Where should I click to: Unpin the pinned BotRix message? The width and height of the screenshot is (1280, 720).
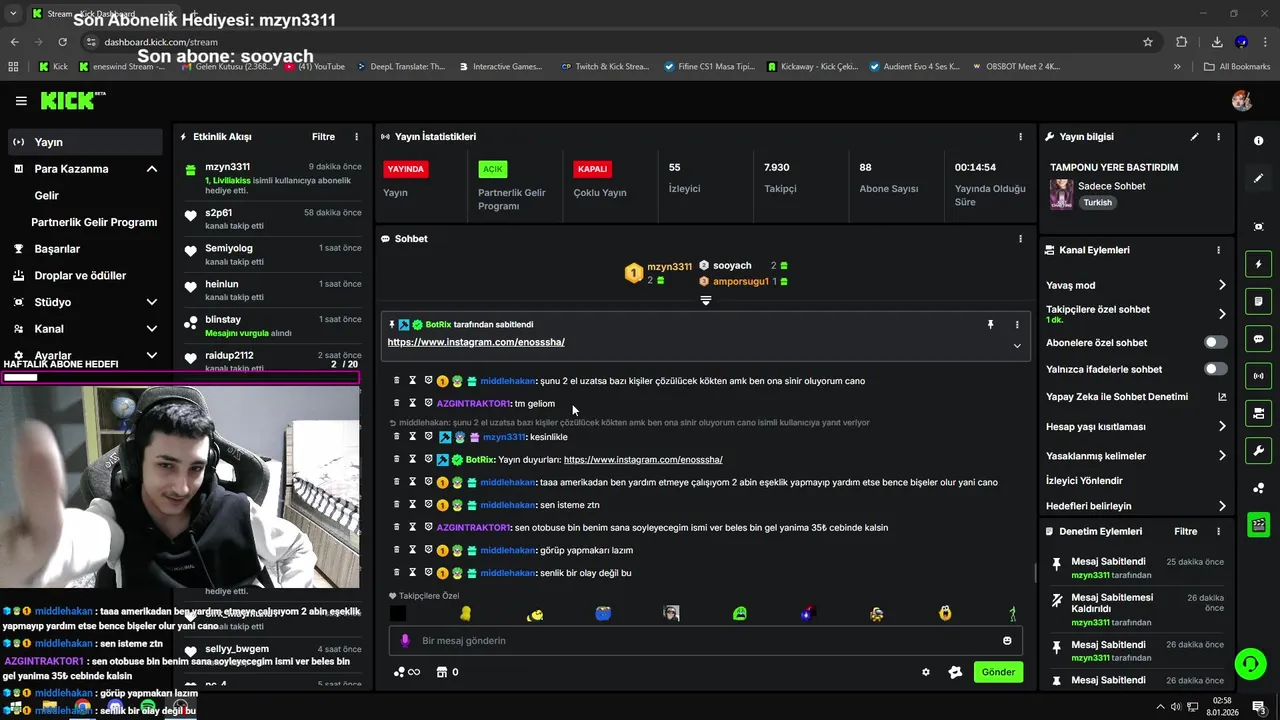click(x=990, y=324)
